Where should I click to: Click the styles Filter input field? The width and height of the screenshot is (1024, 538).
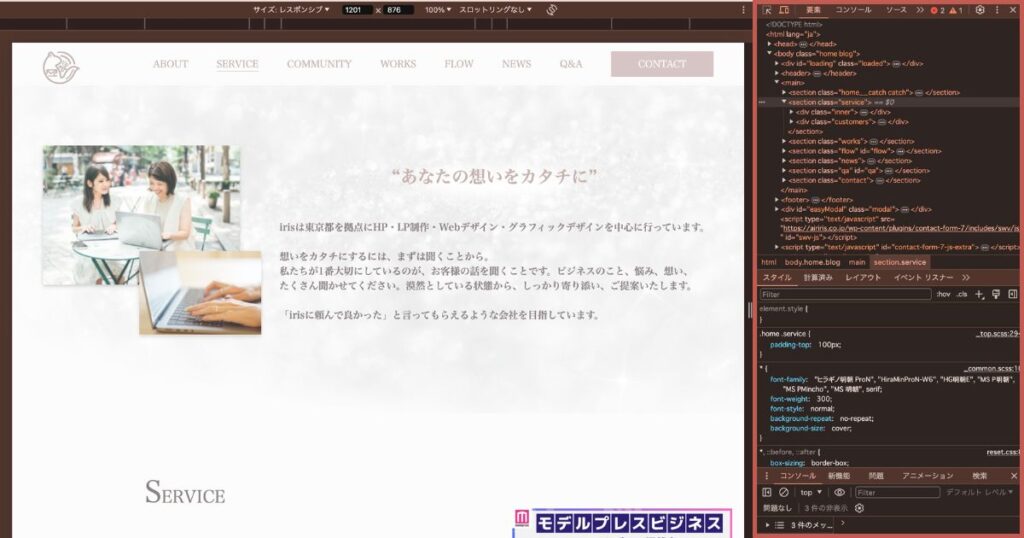tap(845, 294)
